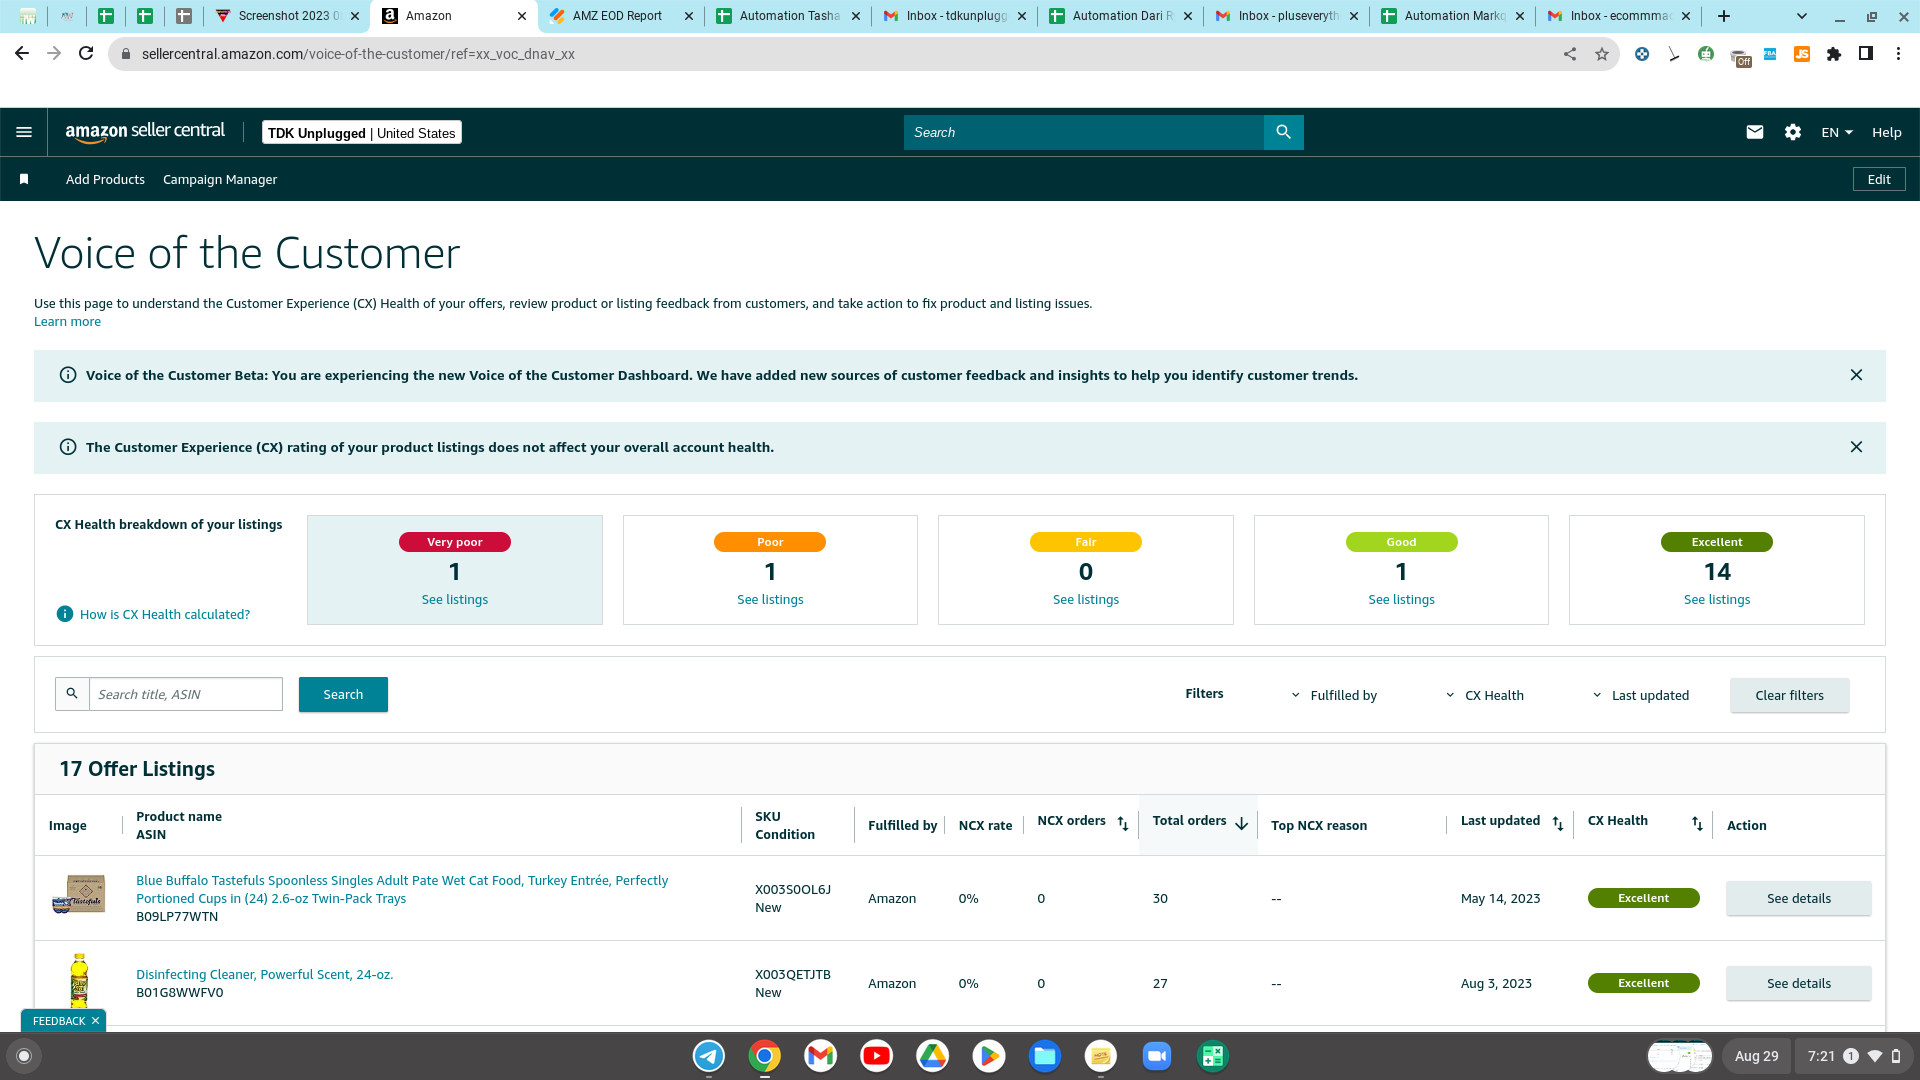Image resolution: width=1920 pixels, height=1080 pixels.
Task: Expand the browser tab search chevron
Action: pos(1802,16)
